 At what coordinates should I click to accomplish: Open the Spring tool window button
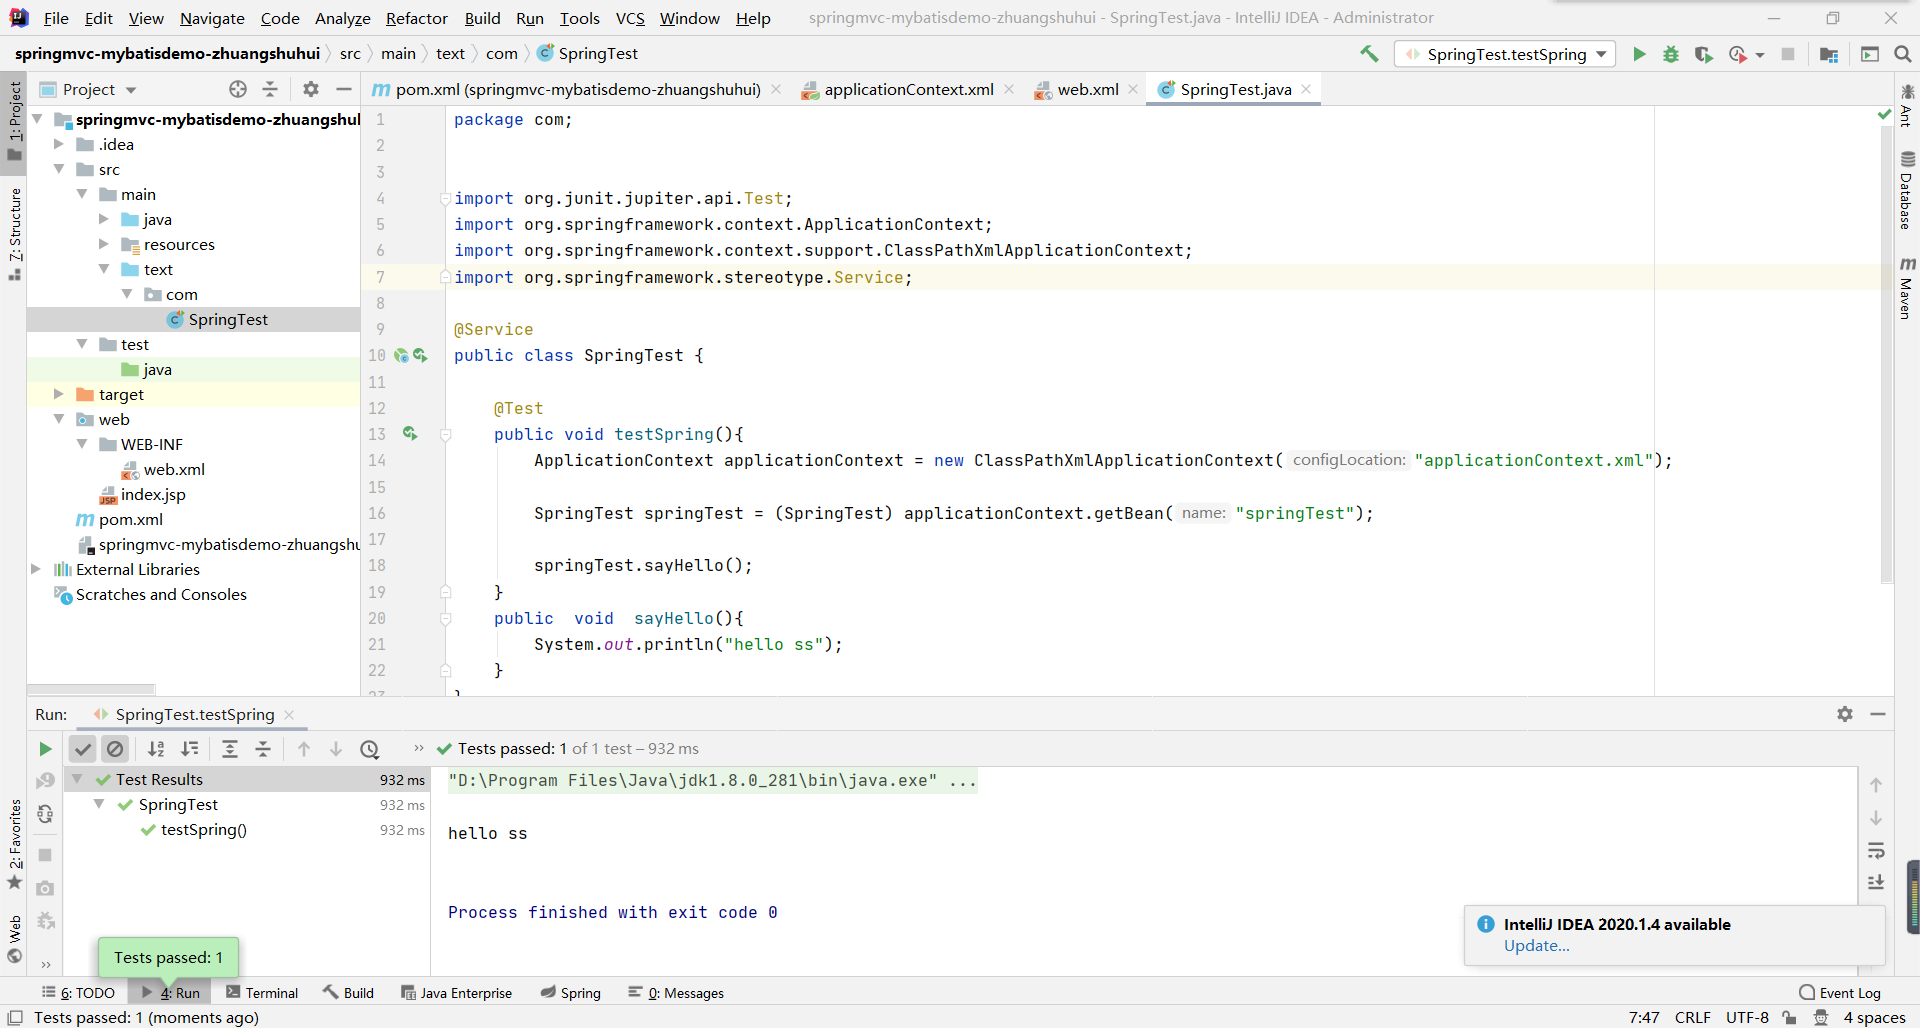pos(570,993)
